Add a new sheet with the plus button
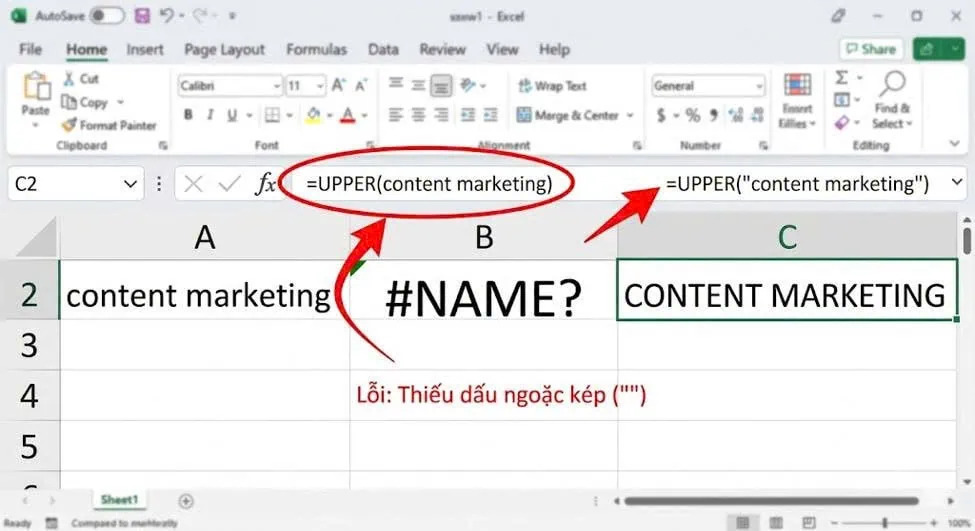Viewport: 975px width, 531px height. click(x=186, y=501)
